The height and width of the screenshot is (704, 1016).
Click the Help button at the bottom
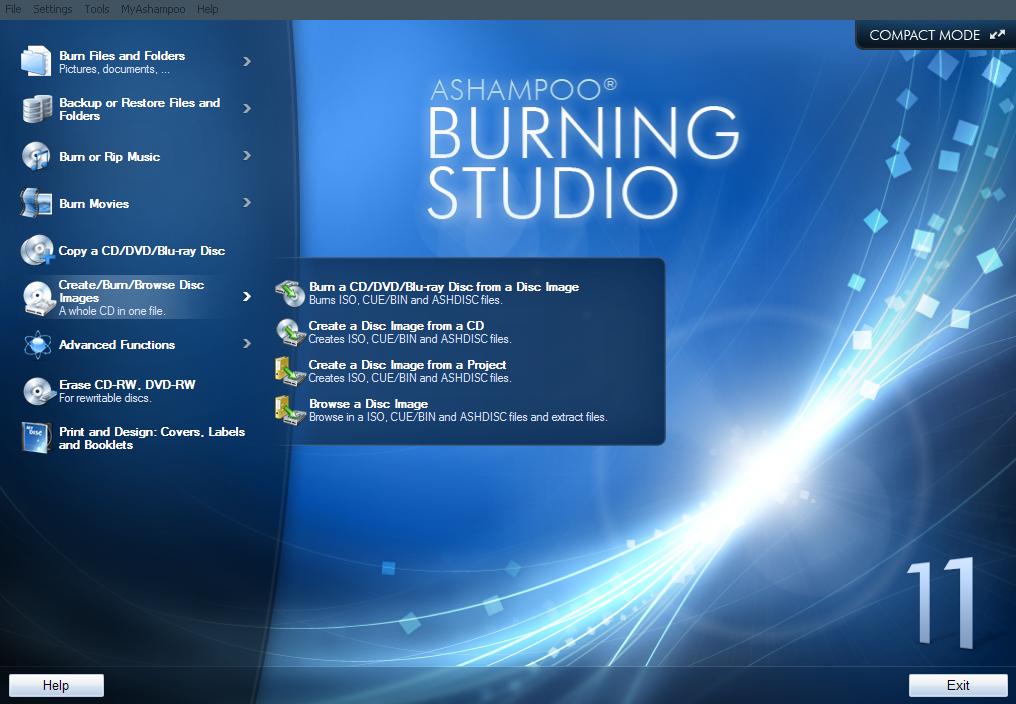pyautogui.click(x=56, y=685)
